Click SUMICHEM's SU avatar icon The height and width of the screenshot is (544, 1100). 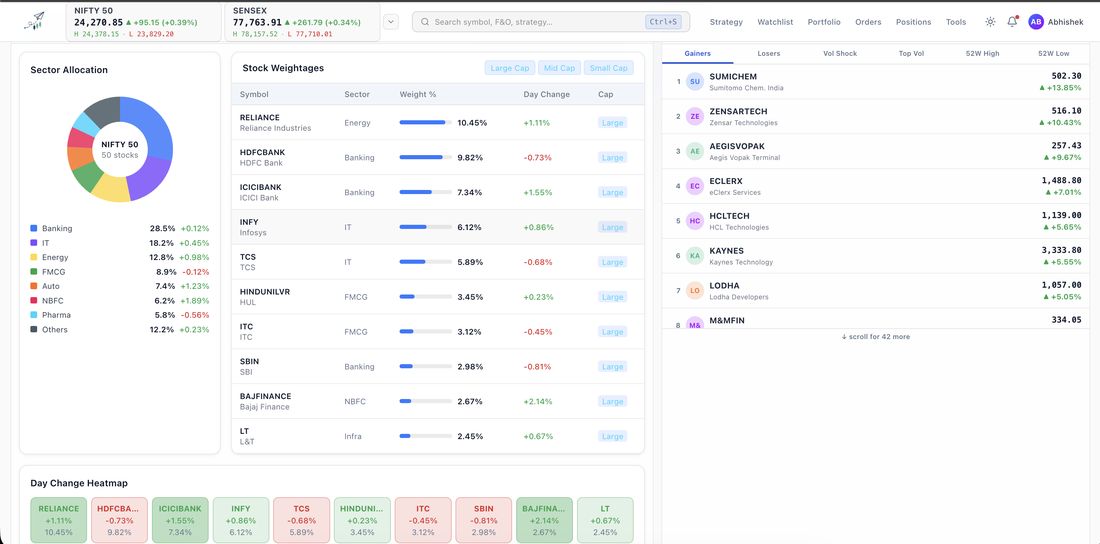coord(695,81)
